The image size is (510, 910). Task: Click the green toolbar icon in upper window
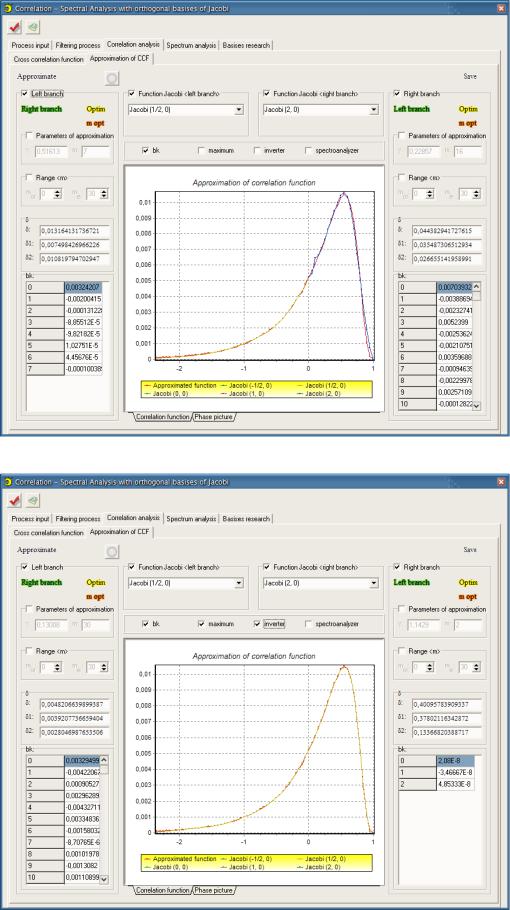click(x=33, y=27)
